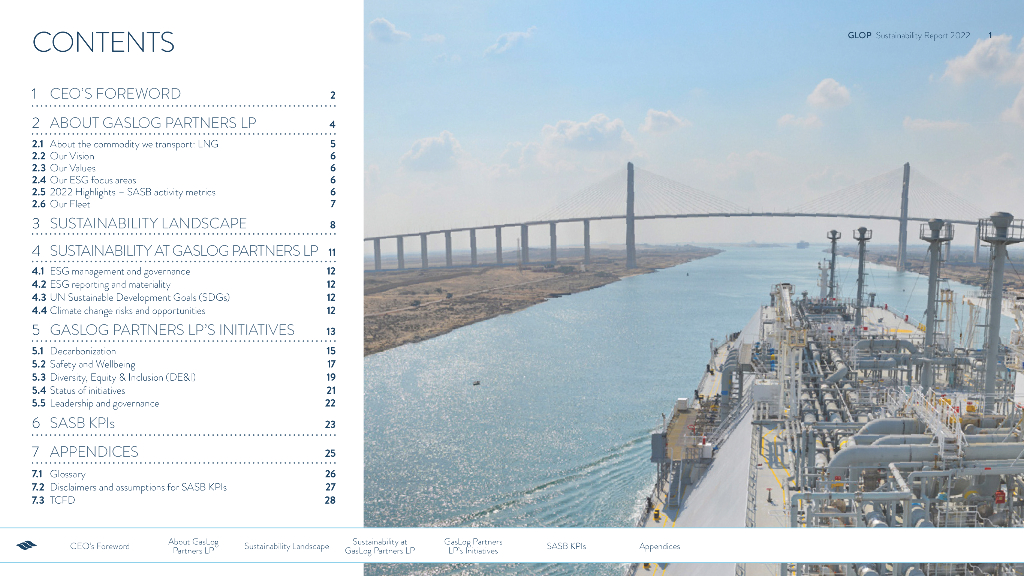
Task: Jump to section 1 CEO'S FOREWORD
Action: (184, 94)
